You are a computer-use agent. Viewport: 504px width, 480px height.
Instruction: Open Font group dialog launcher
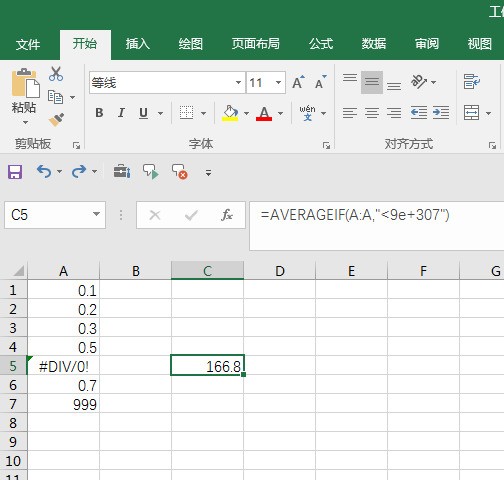pos(326,146)
